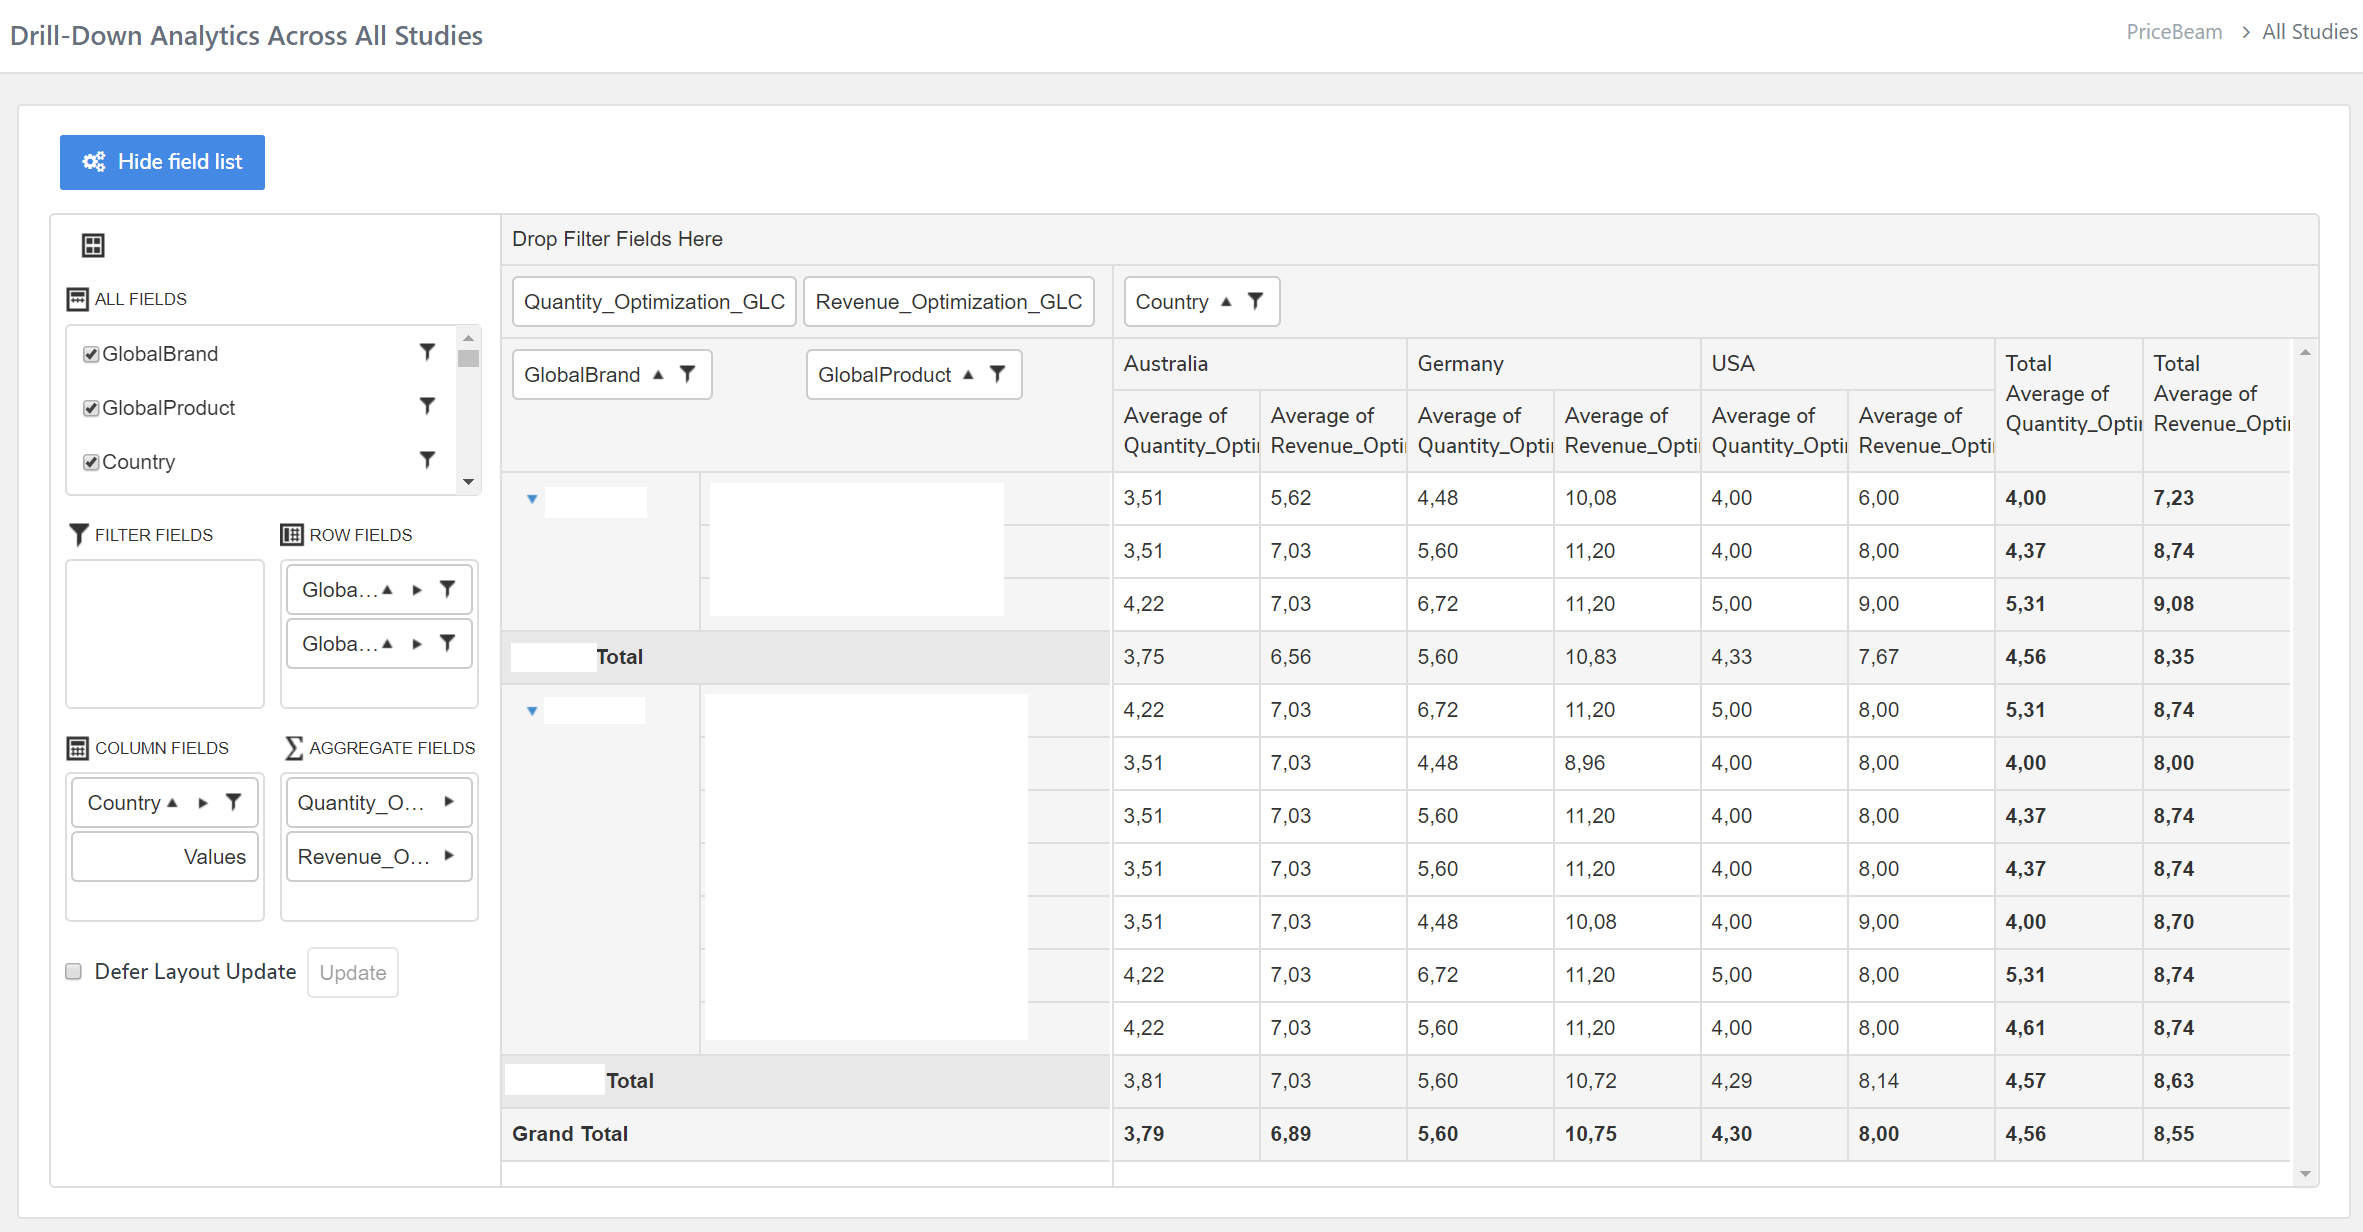
Task: Open Country filter in pivot column header
Action: tap(1256, 301)
